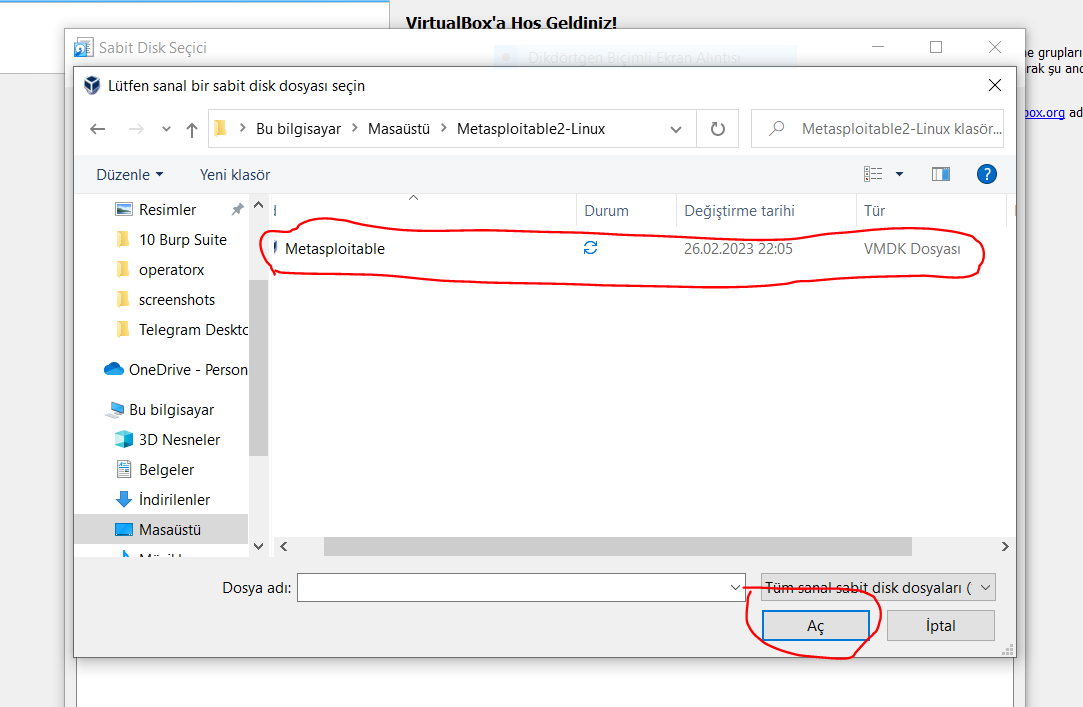The height and width of the screenshot is (707, 1083).
Task: Click the Sabit Disk Seçici window icon
Action: tap(84, 48)
